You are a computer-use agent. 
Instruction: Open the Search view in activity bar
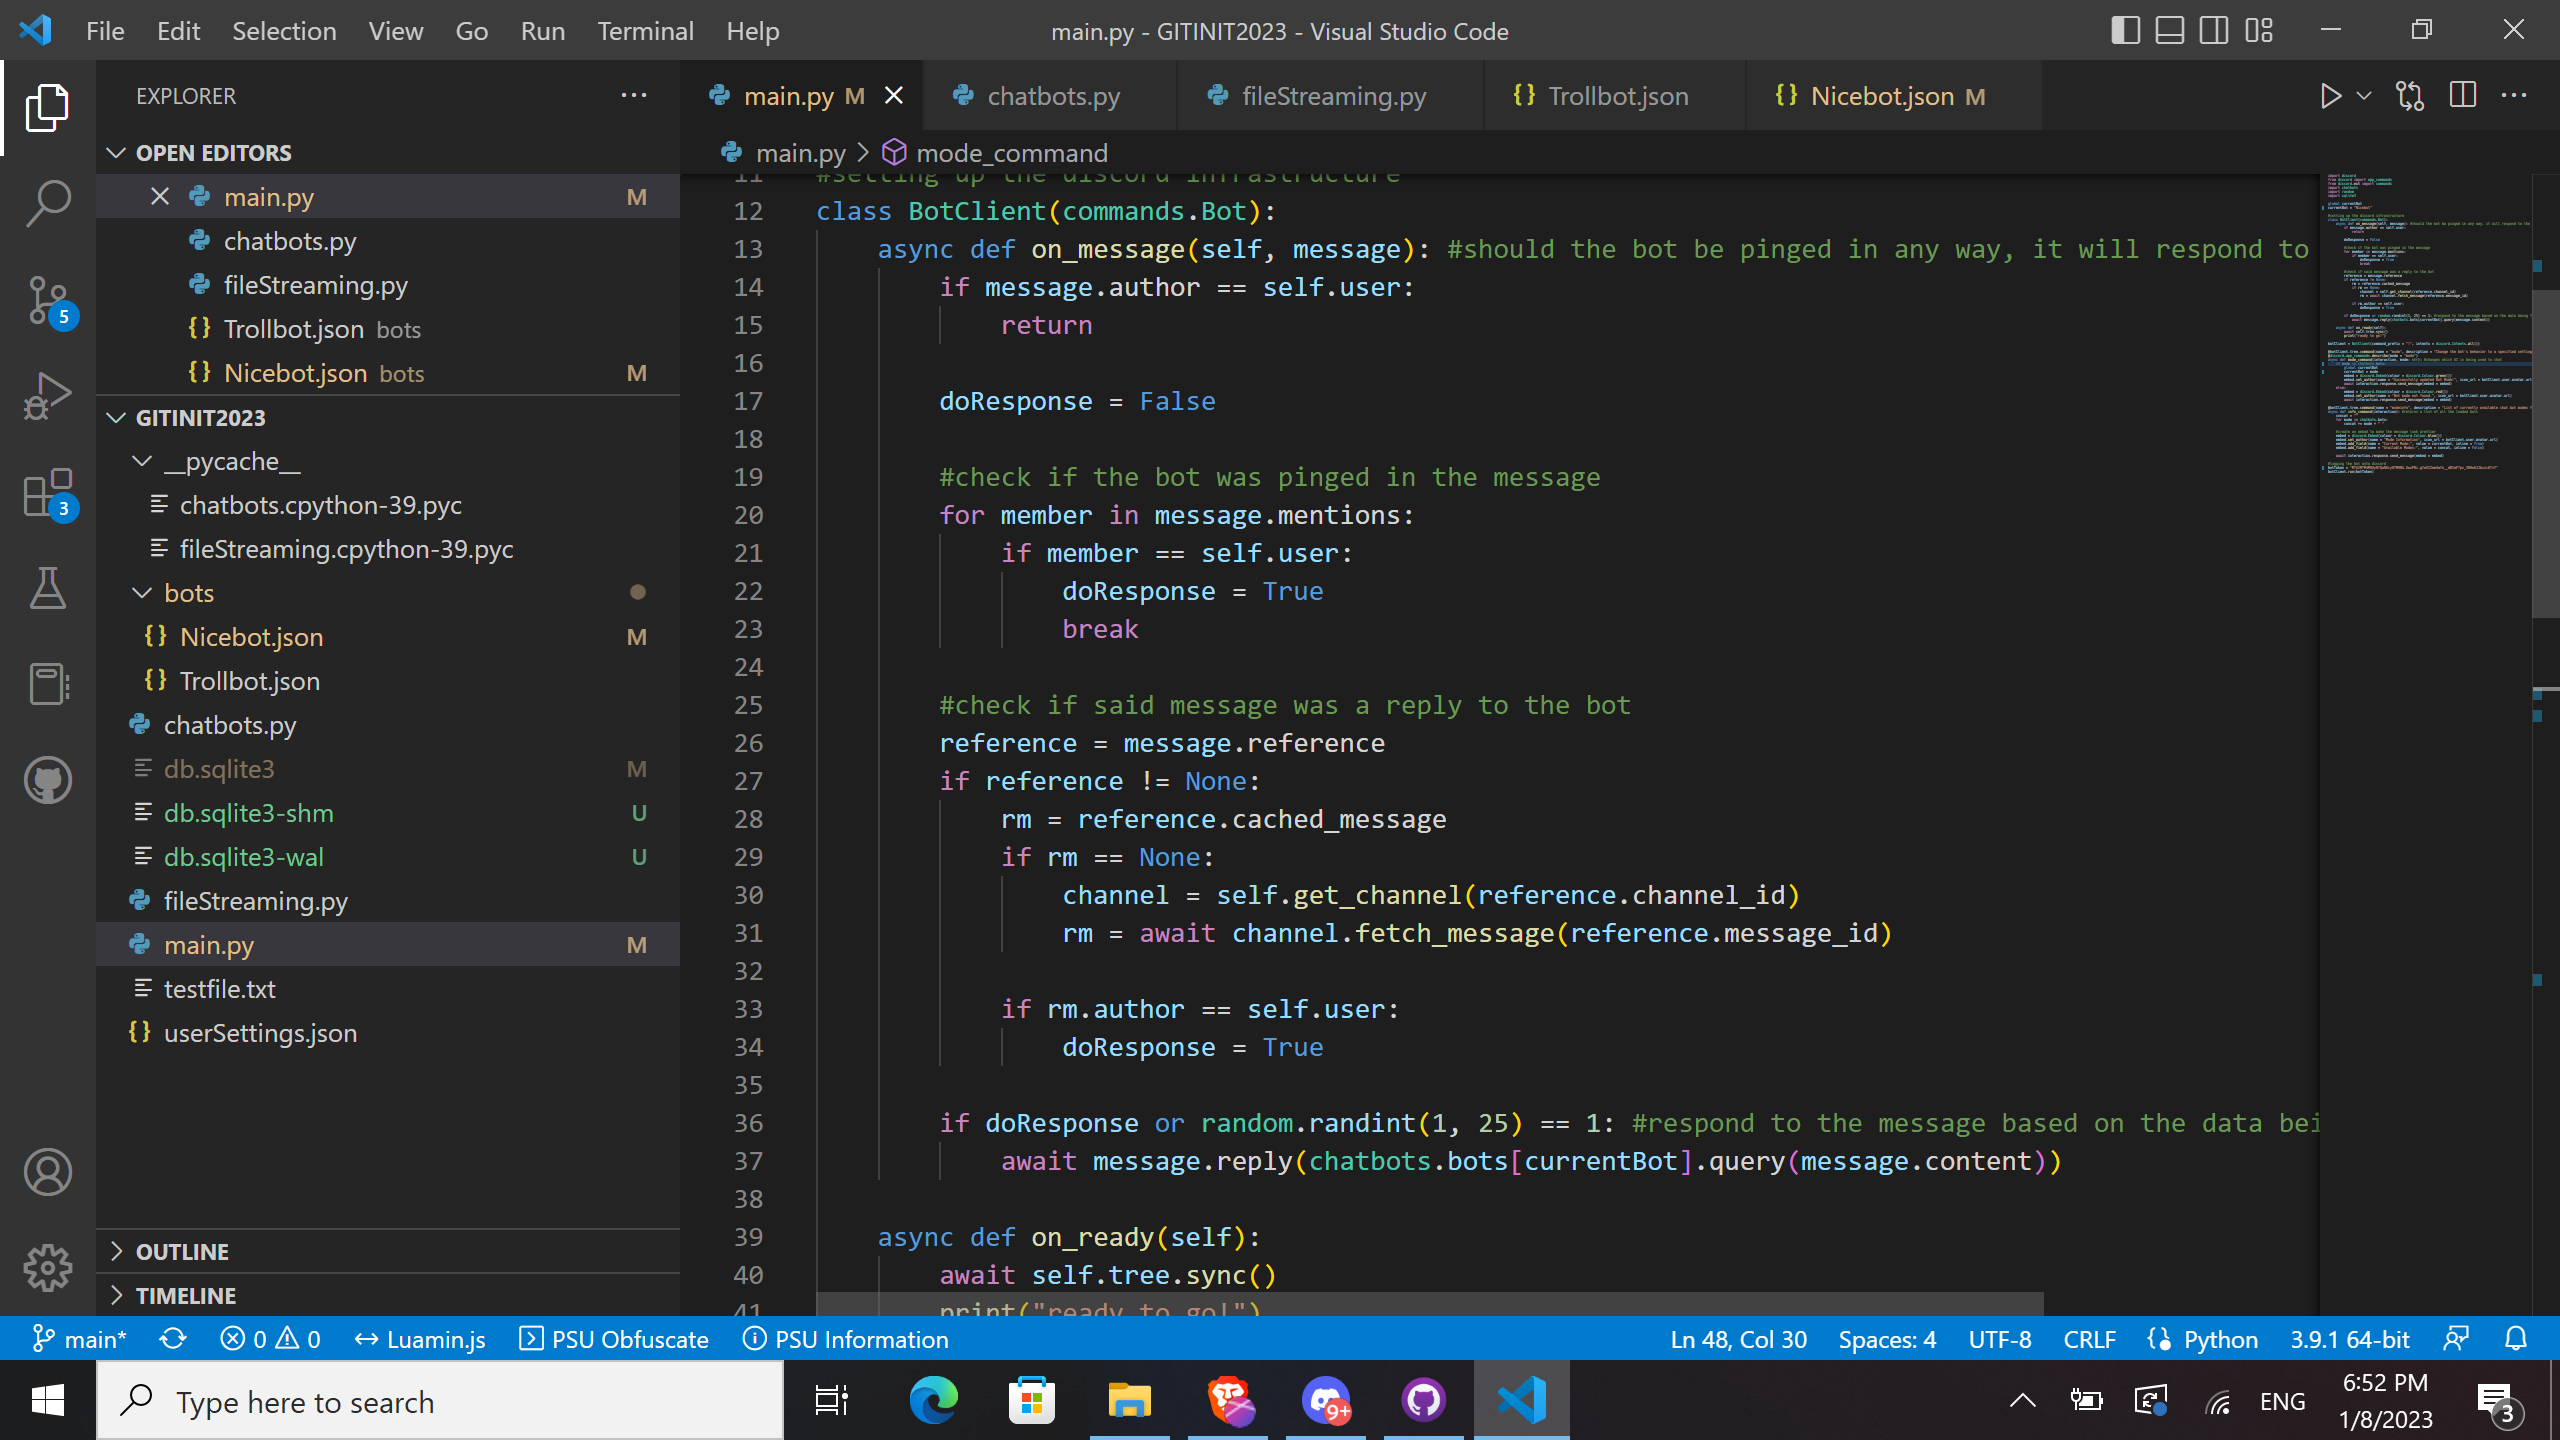pos(47,203)
